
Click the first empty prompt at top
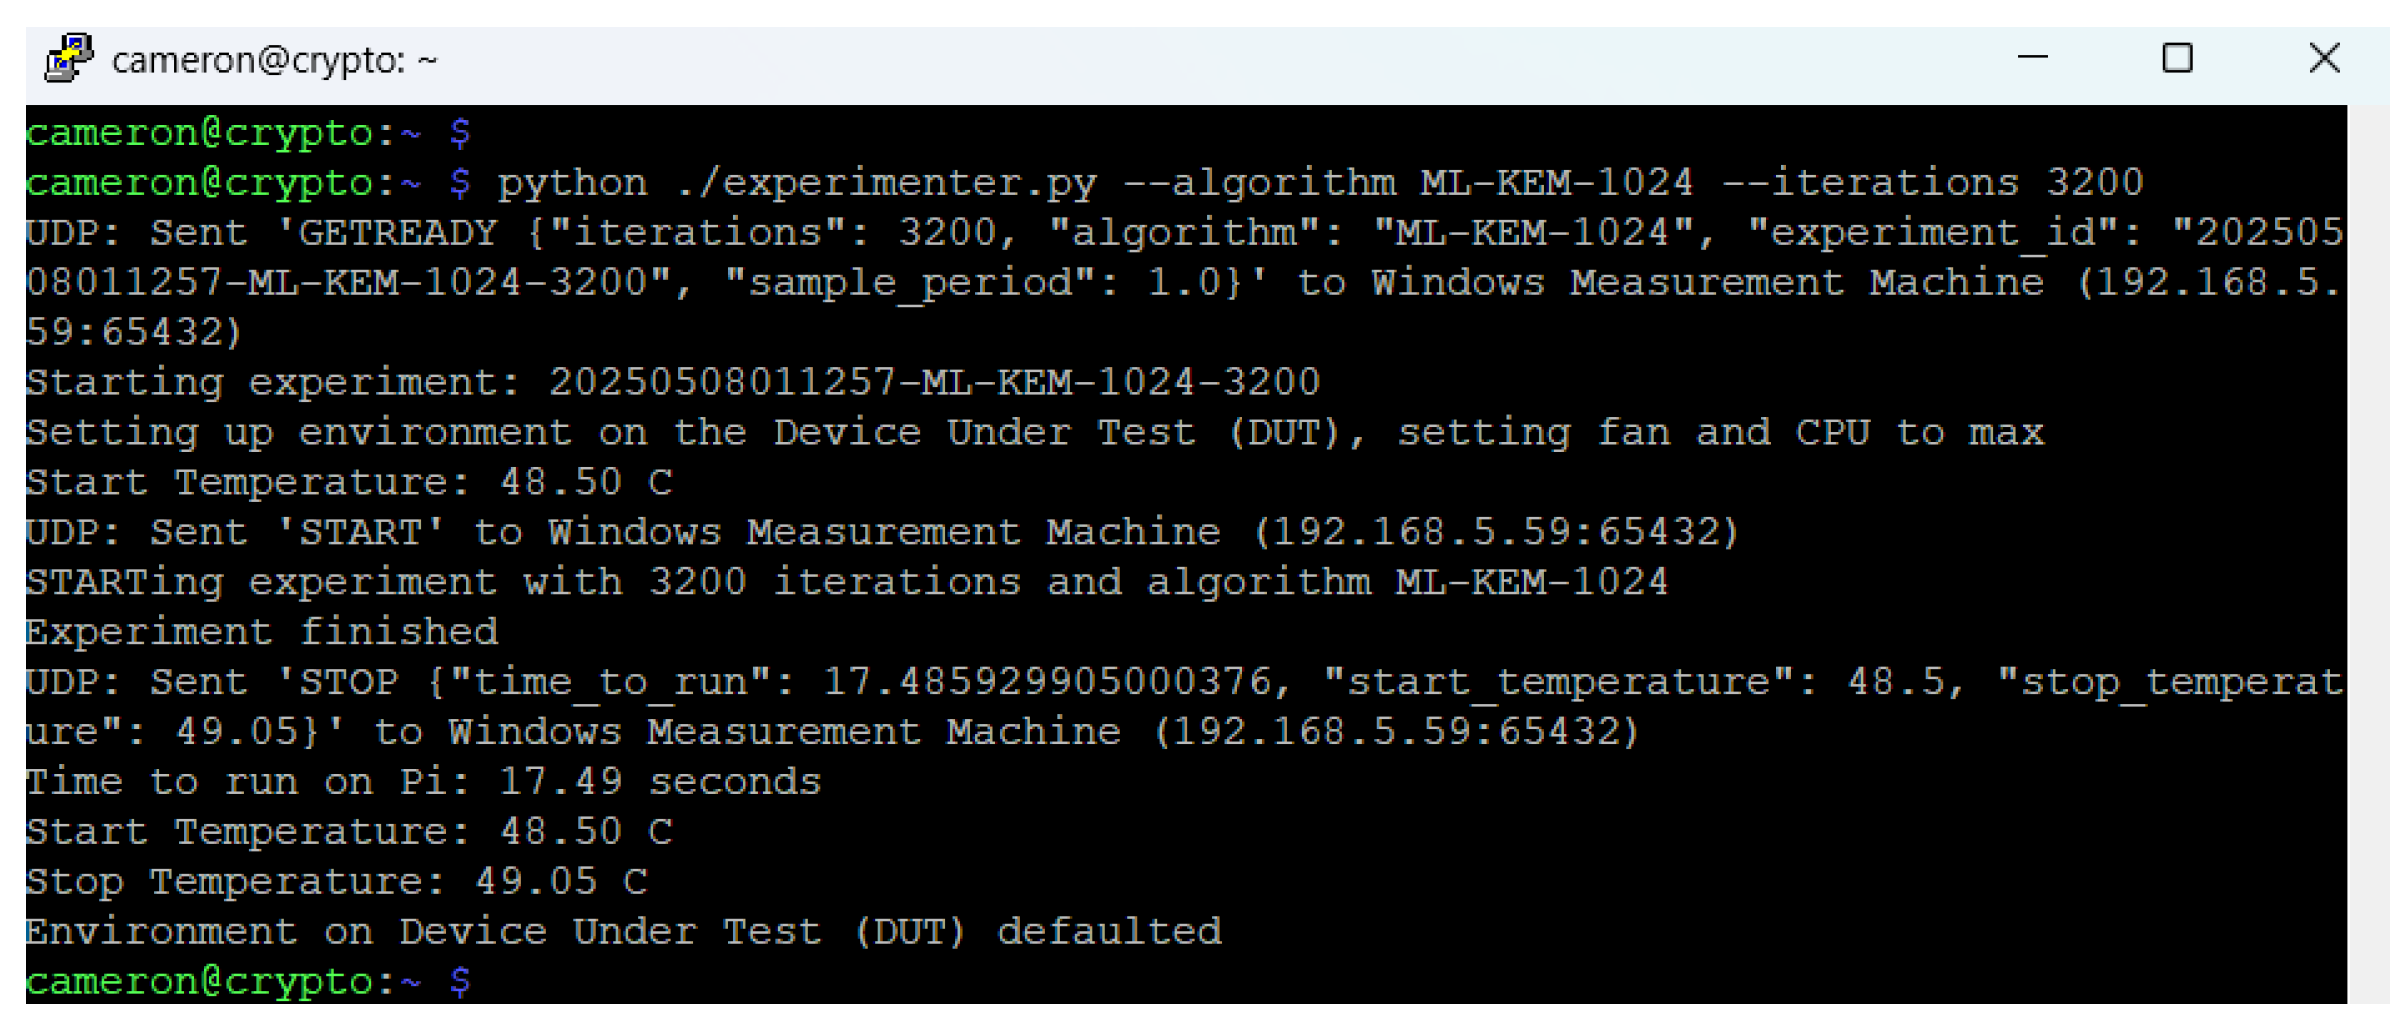coord(248,133)
